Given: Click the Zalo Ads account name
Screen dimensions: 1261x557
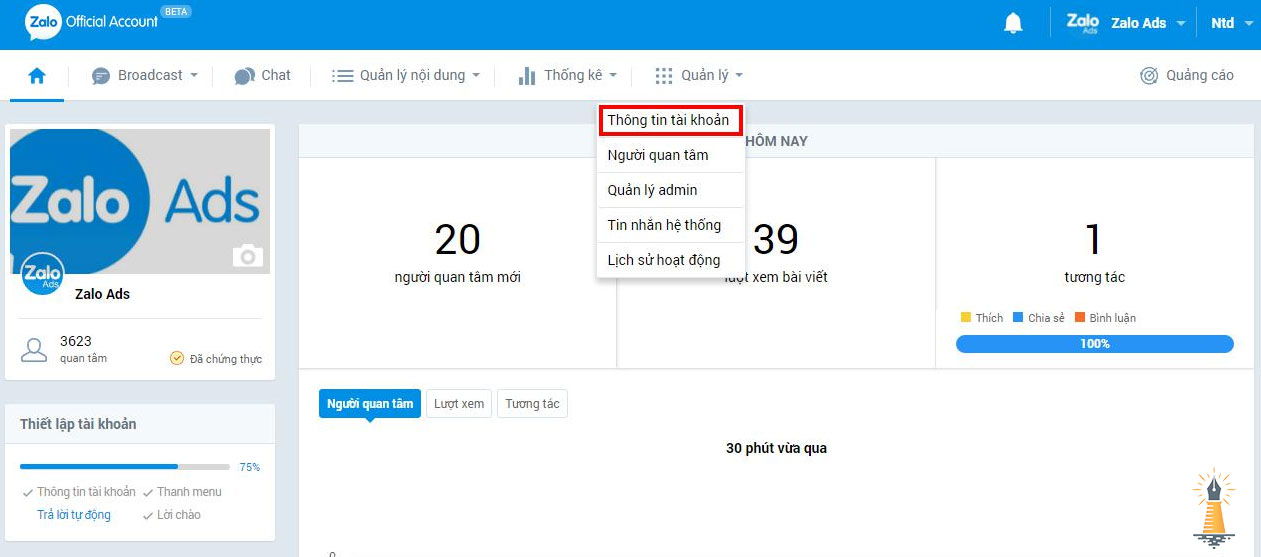Looking at the screenshot, I should coord(102,294).
